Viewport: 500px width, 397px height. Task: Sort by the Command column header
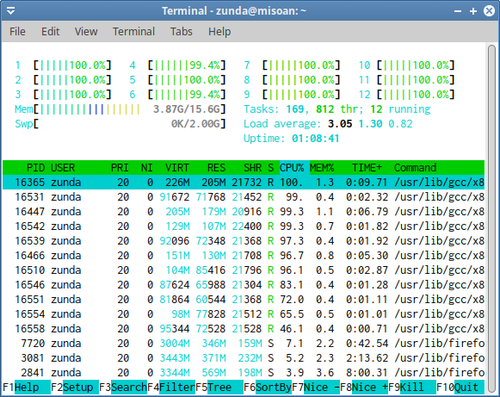pos(415,168)
